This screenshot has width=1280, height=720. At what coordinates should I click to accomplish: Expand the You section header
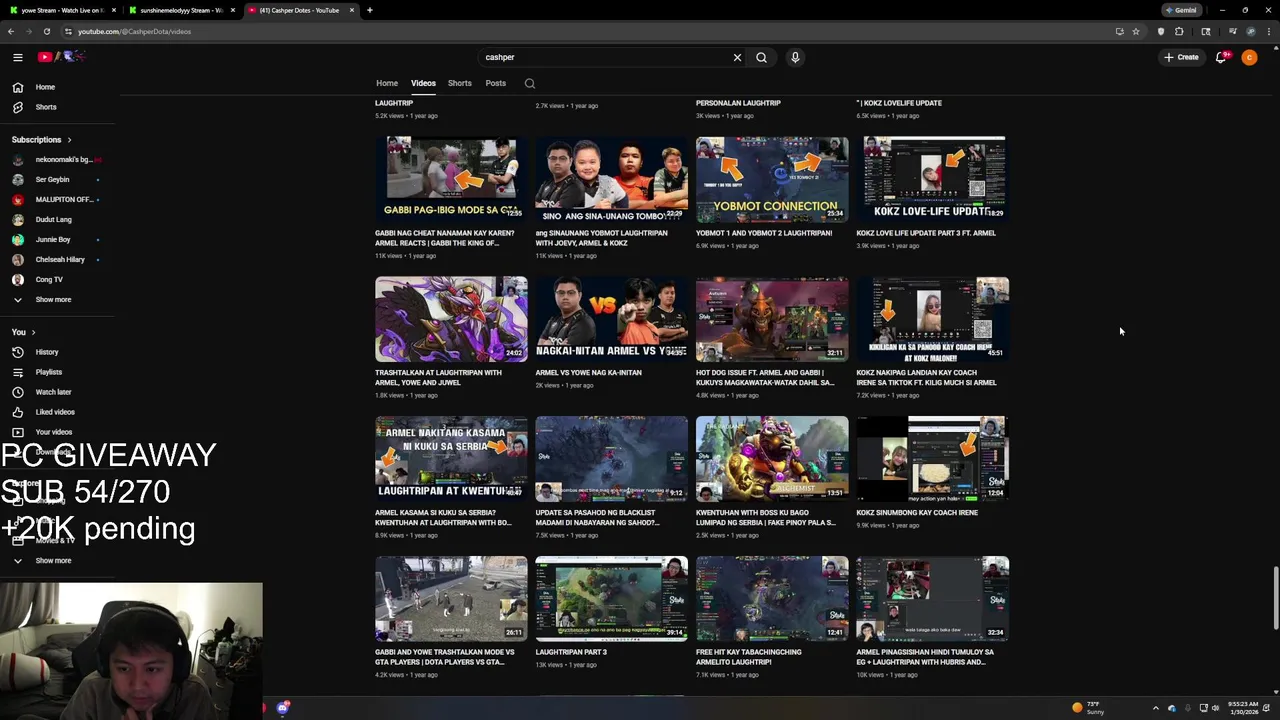point(24,332)
